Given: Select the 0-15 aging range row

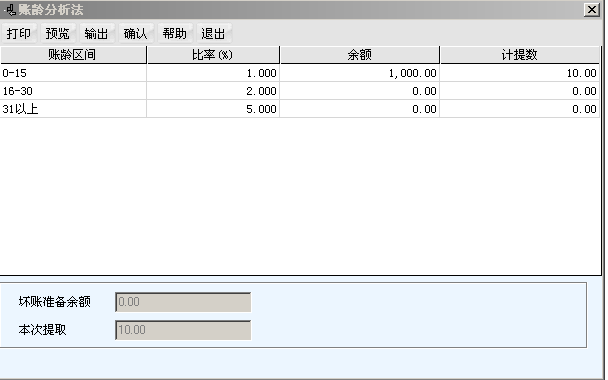Looking at the screenshot, I should (300, 73).
